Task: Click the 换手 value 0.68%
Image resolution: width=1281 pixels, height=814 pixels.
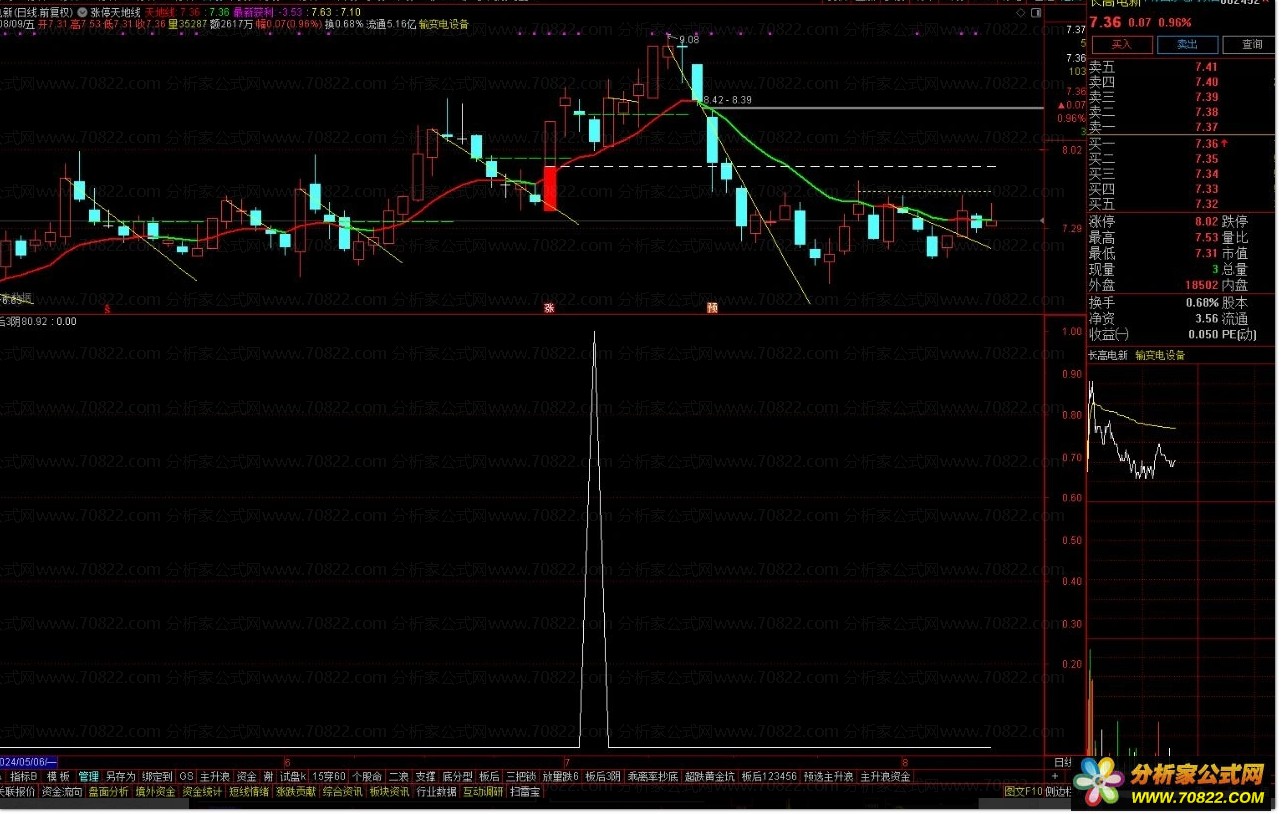Action: (x=1202, y=303)
